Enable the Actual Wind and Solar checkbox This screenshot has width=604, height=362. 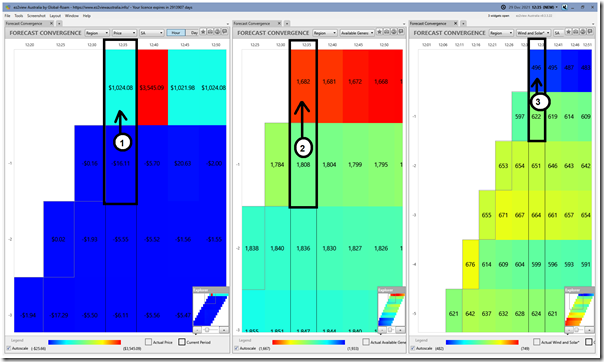tap(537, 342)
